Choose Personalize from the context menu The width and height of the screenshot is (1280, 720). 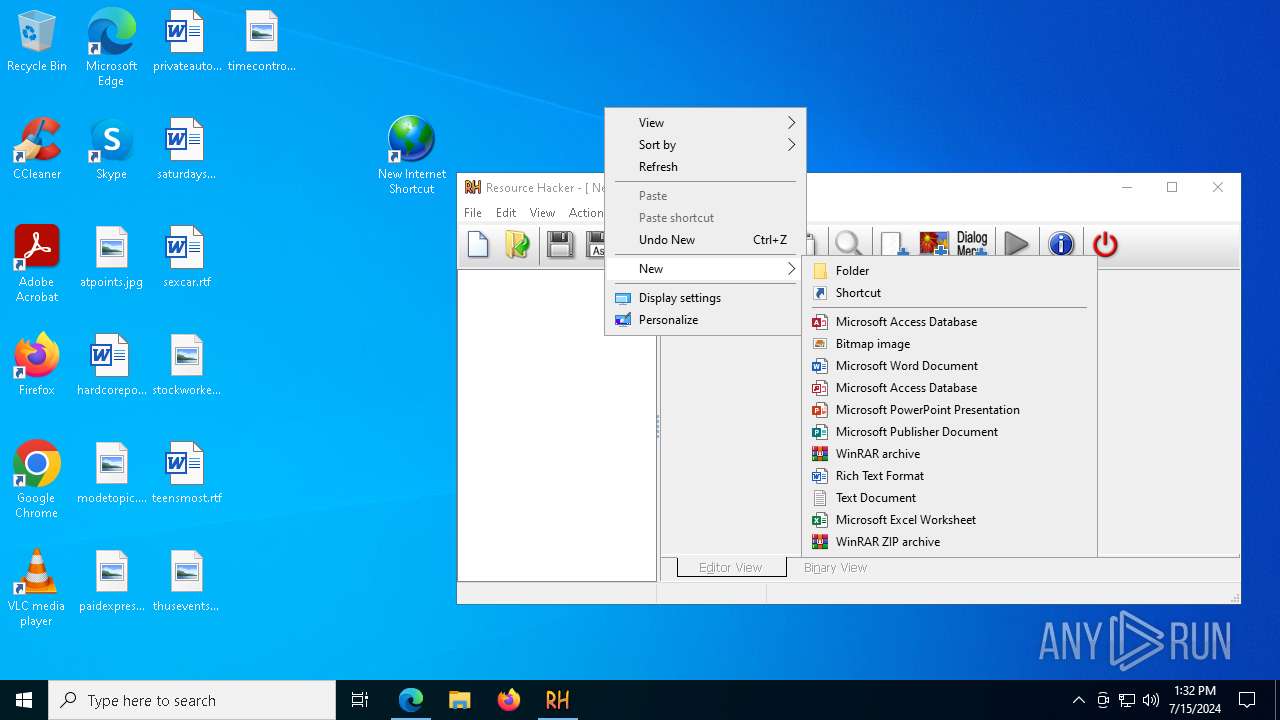[705, 320]
